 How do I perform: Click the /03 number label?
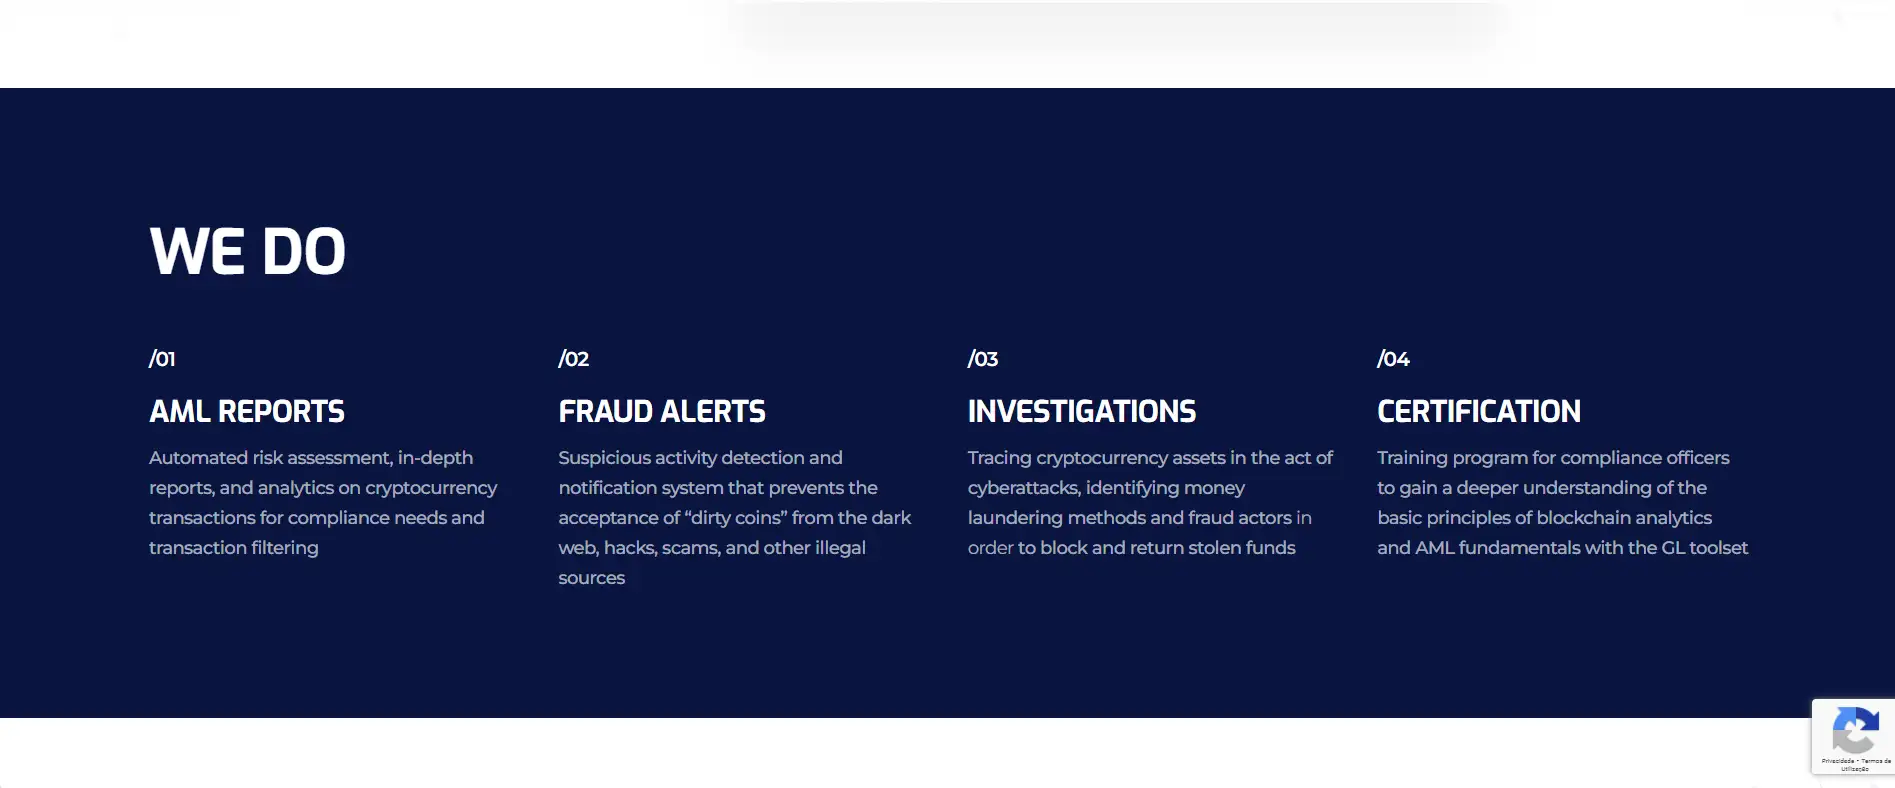pyautogui.click(x=982, y=359)
